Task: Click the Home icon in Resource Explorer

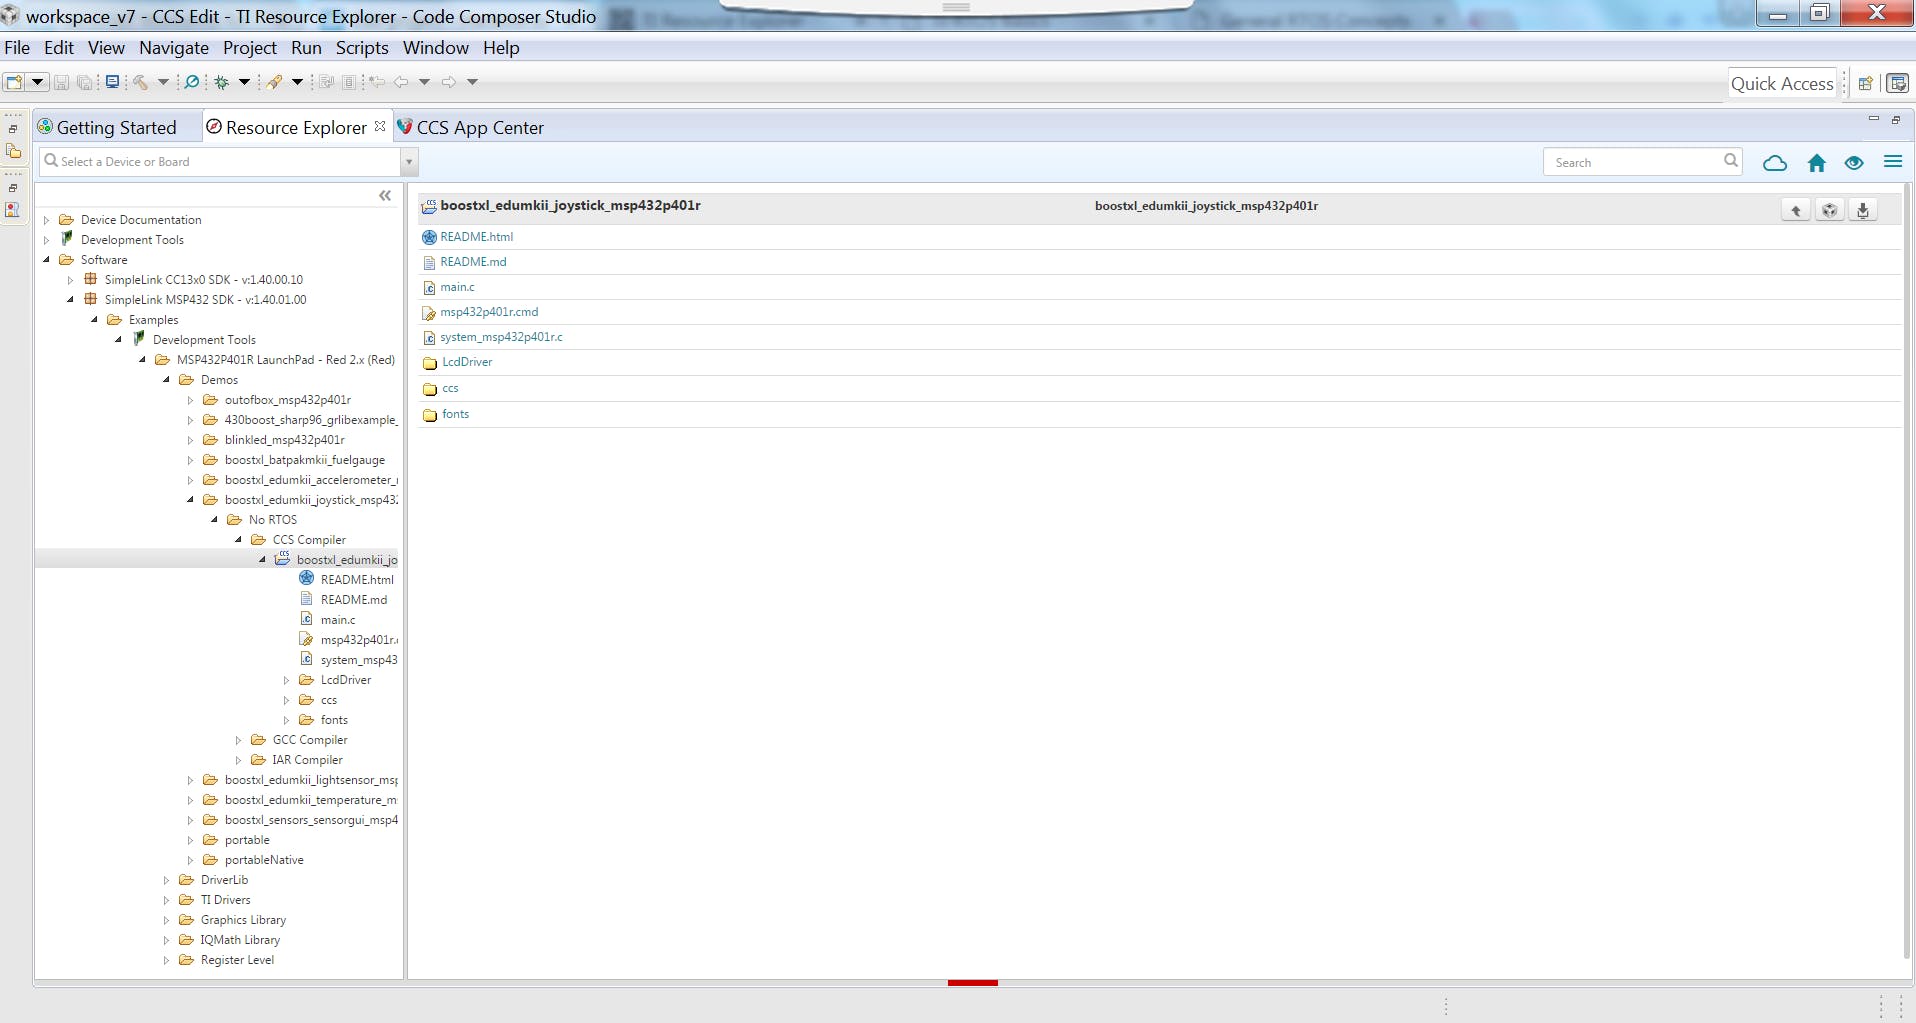Action: (x=1817, y=163)
